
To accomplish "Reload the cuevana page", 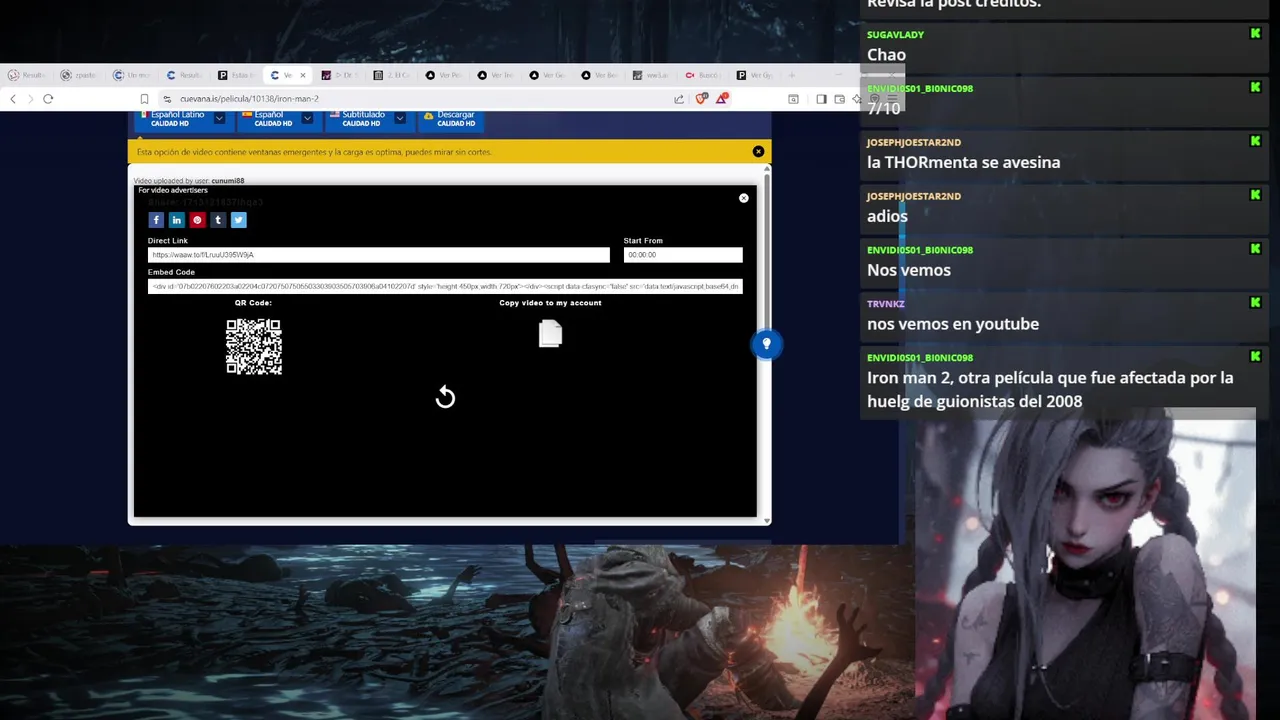I will 48,99.
